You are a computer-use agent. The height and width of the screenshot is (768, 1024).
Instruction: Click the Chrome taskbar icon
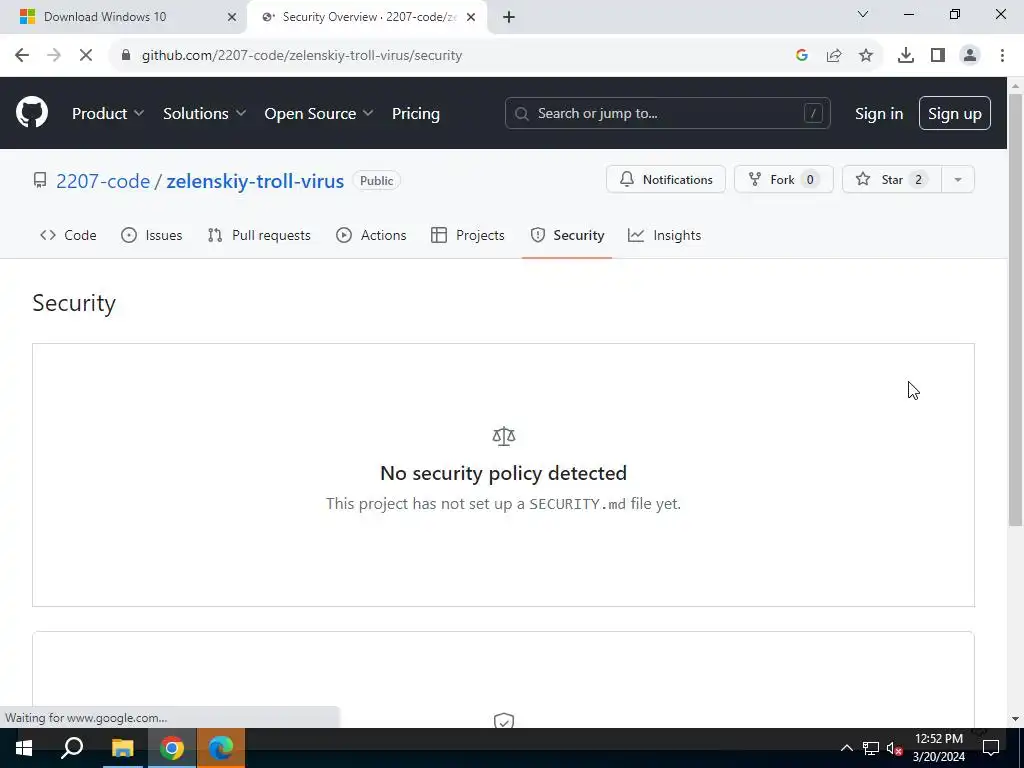click(172, 748)
